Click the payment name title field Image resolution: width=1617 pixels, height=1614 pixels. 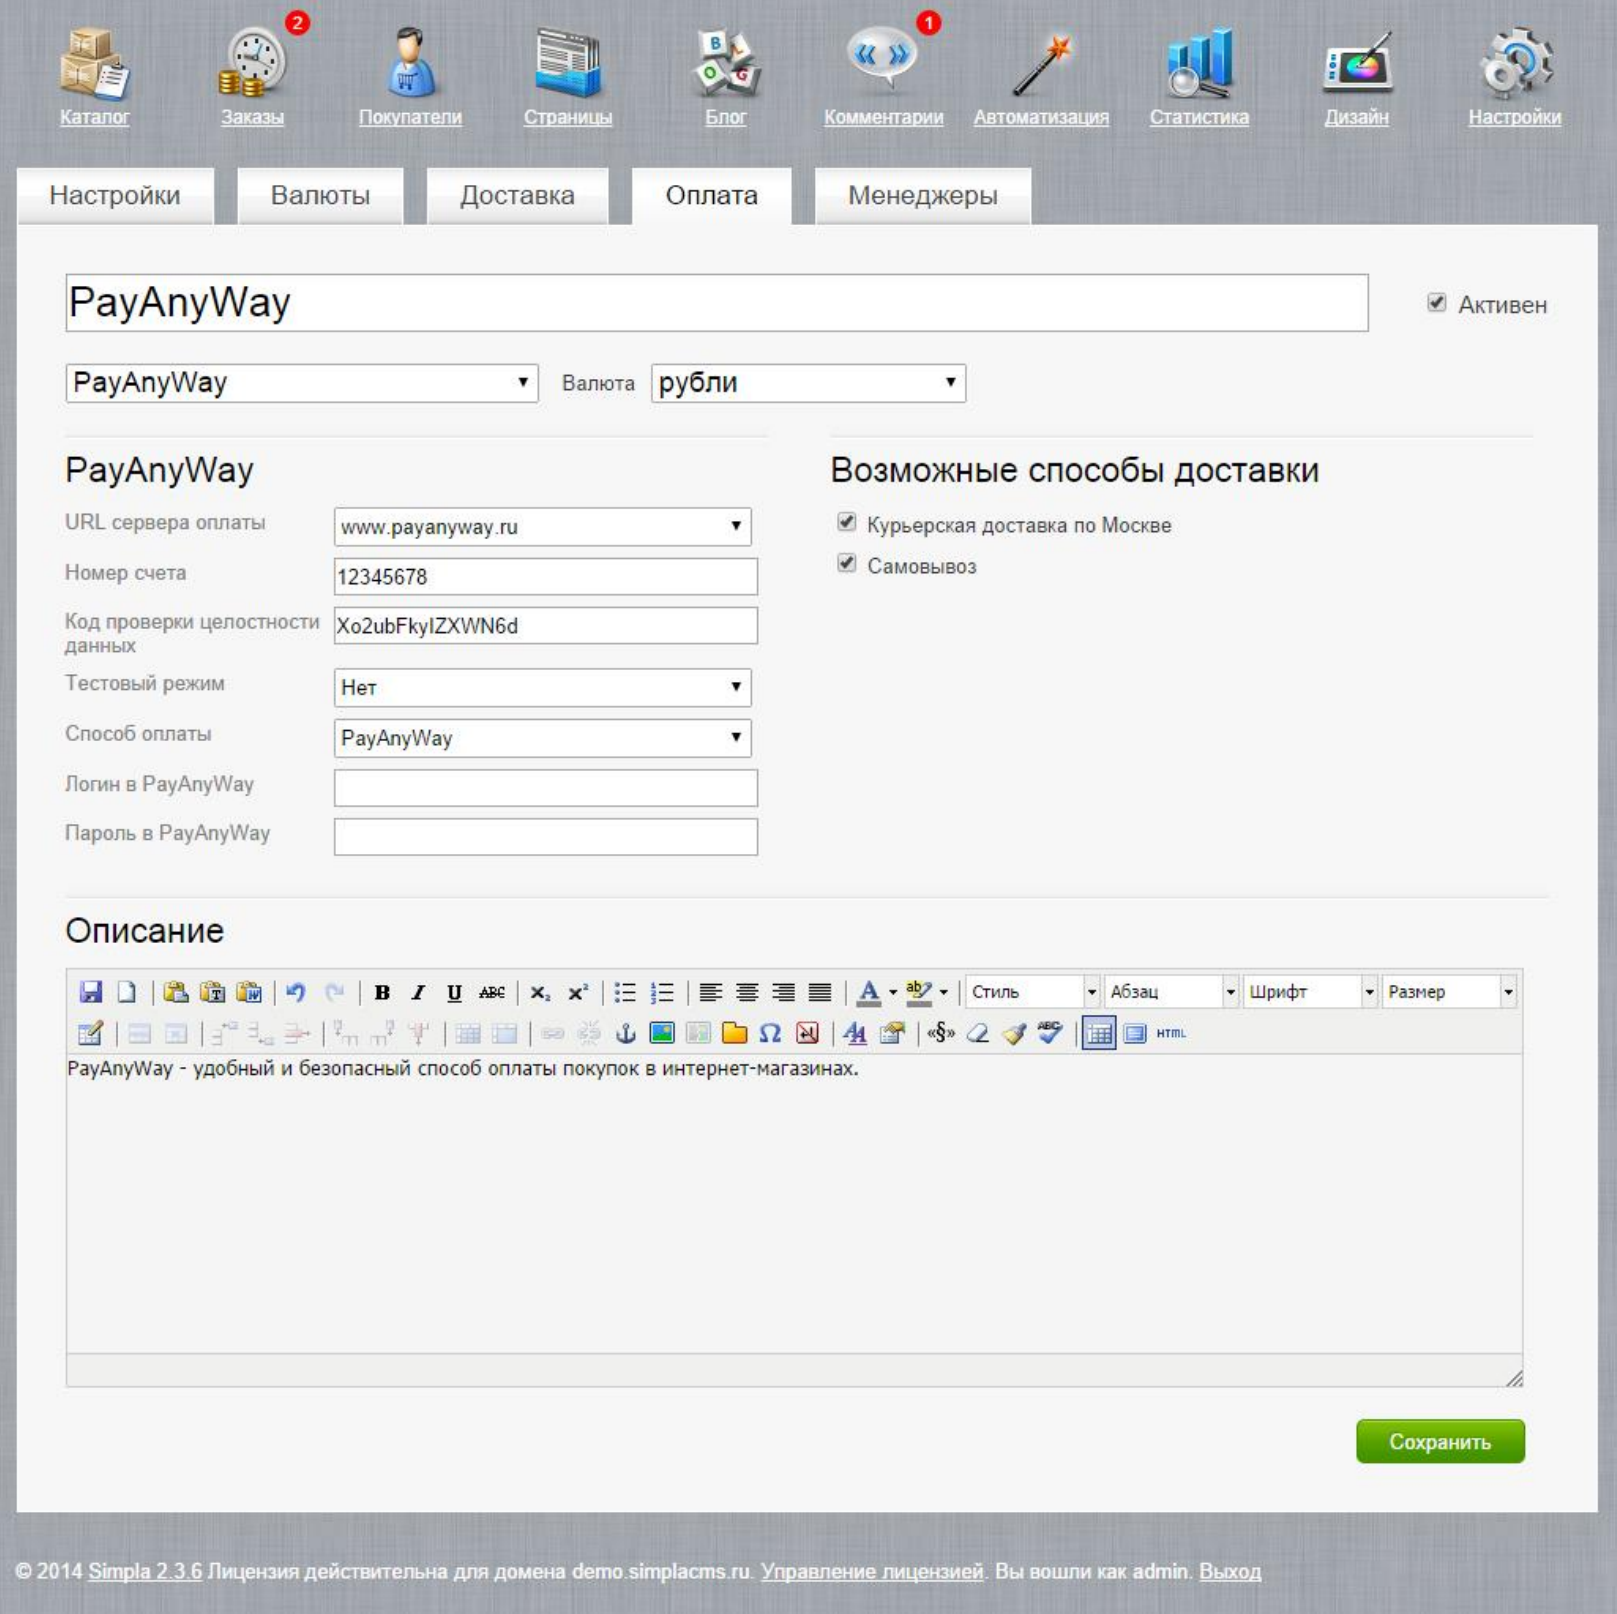717,303
